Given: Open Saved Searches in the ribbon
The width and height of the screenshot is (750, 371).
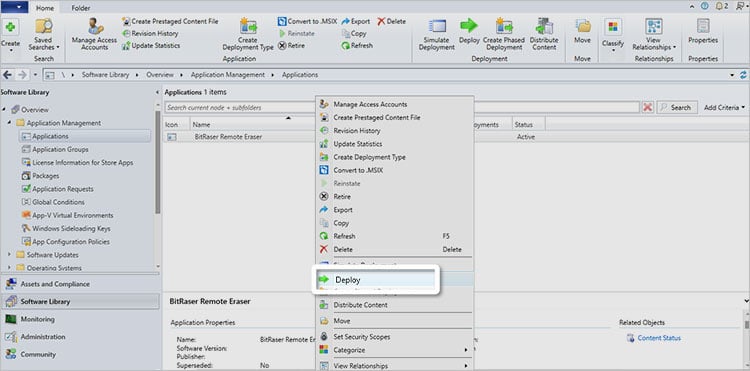Looking at the screenshot, I should point(44,34).
